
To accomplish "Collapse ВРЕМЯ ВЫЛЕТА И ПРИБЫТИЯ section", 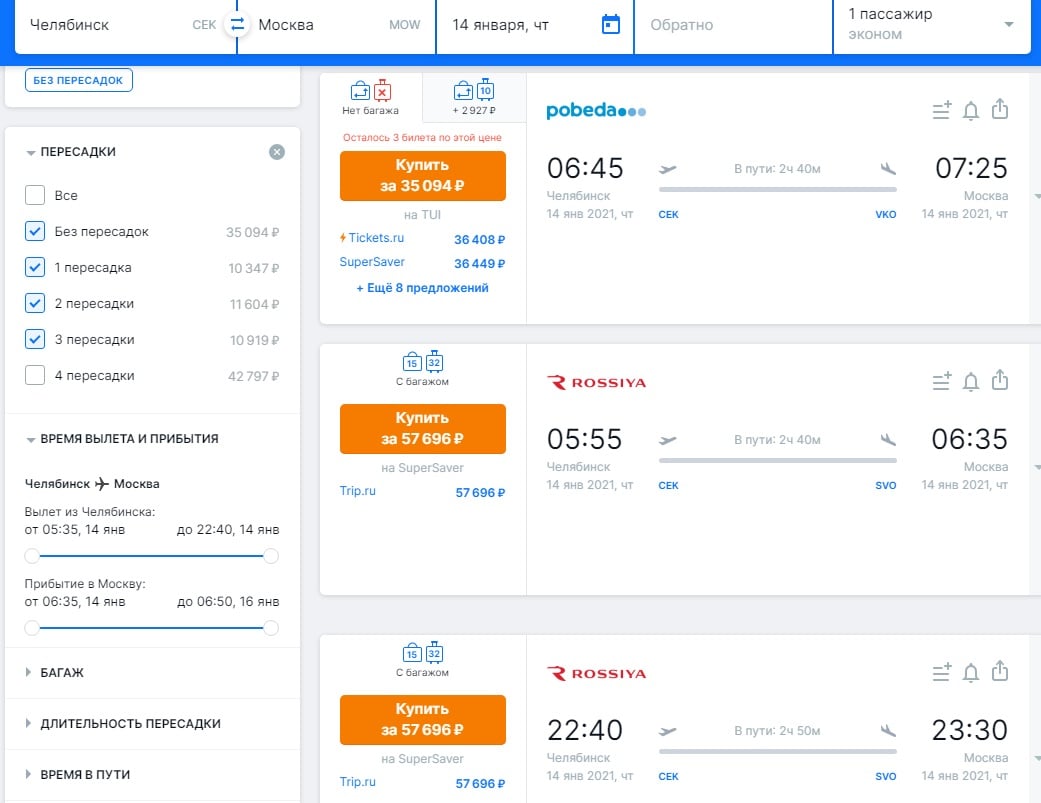I will tap(121, 439).
